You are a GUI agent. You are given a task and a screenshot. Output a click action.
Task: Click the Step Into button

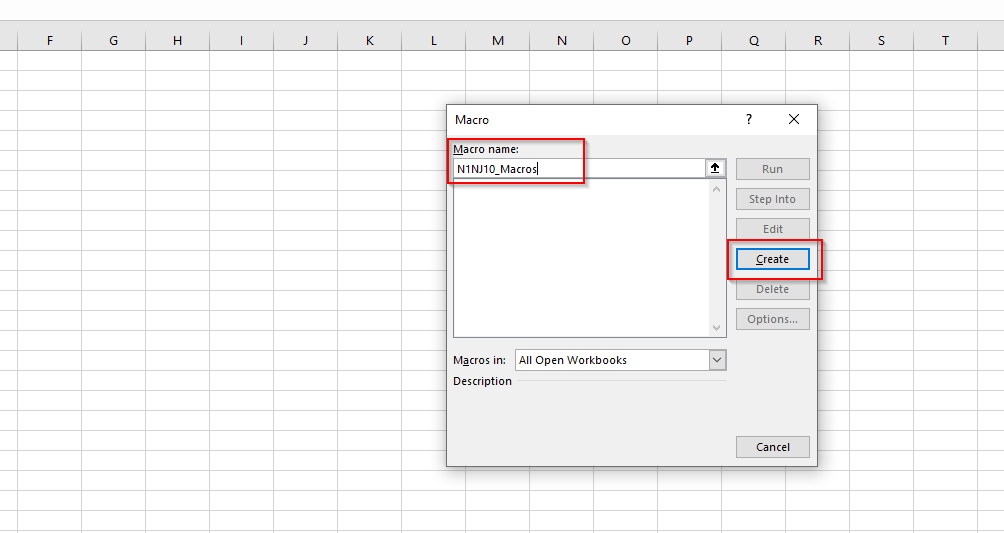point(772,199)
